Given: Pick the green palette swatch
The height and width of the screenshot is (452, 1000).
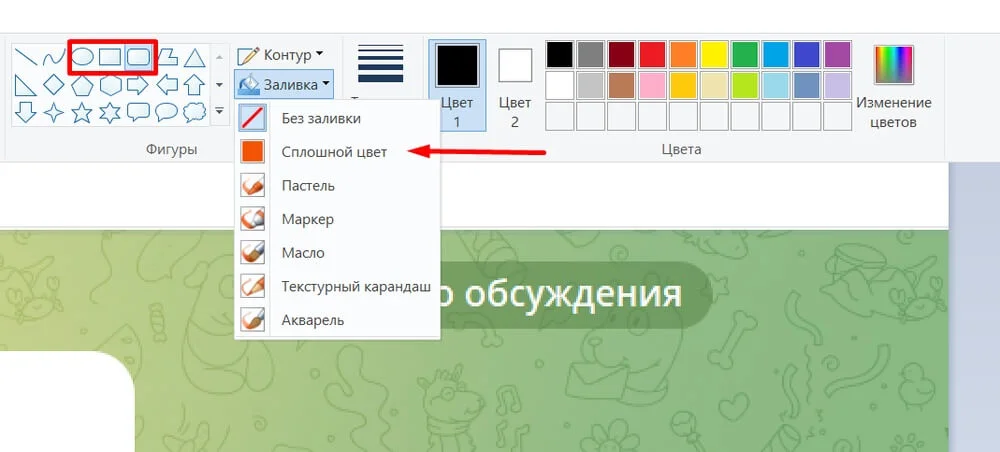Looking at the screenshot, I should [745, 55].
